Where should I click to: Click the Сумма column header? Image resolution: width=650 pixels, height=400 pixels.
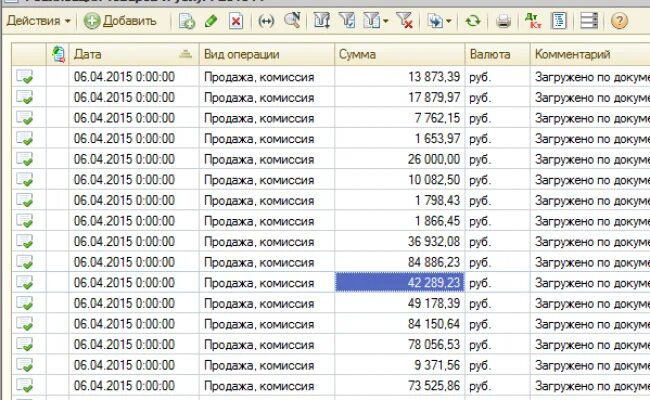(400, 54)
